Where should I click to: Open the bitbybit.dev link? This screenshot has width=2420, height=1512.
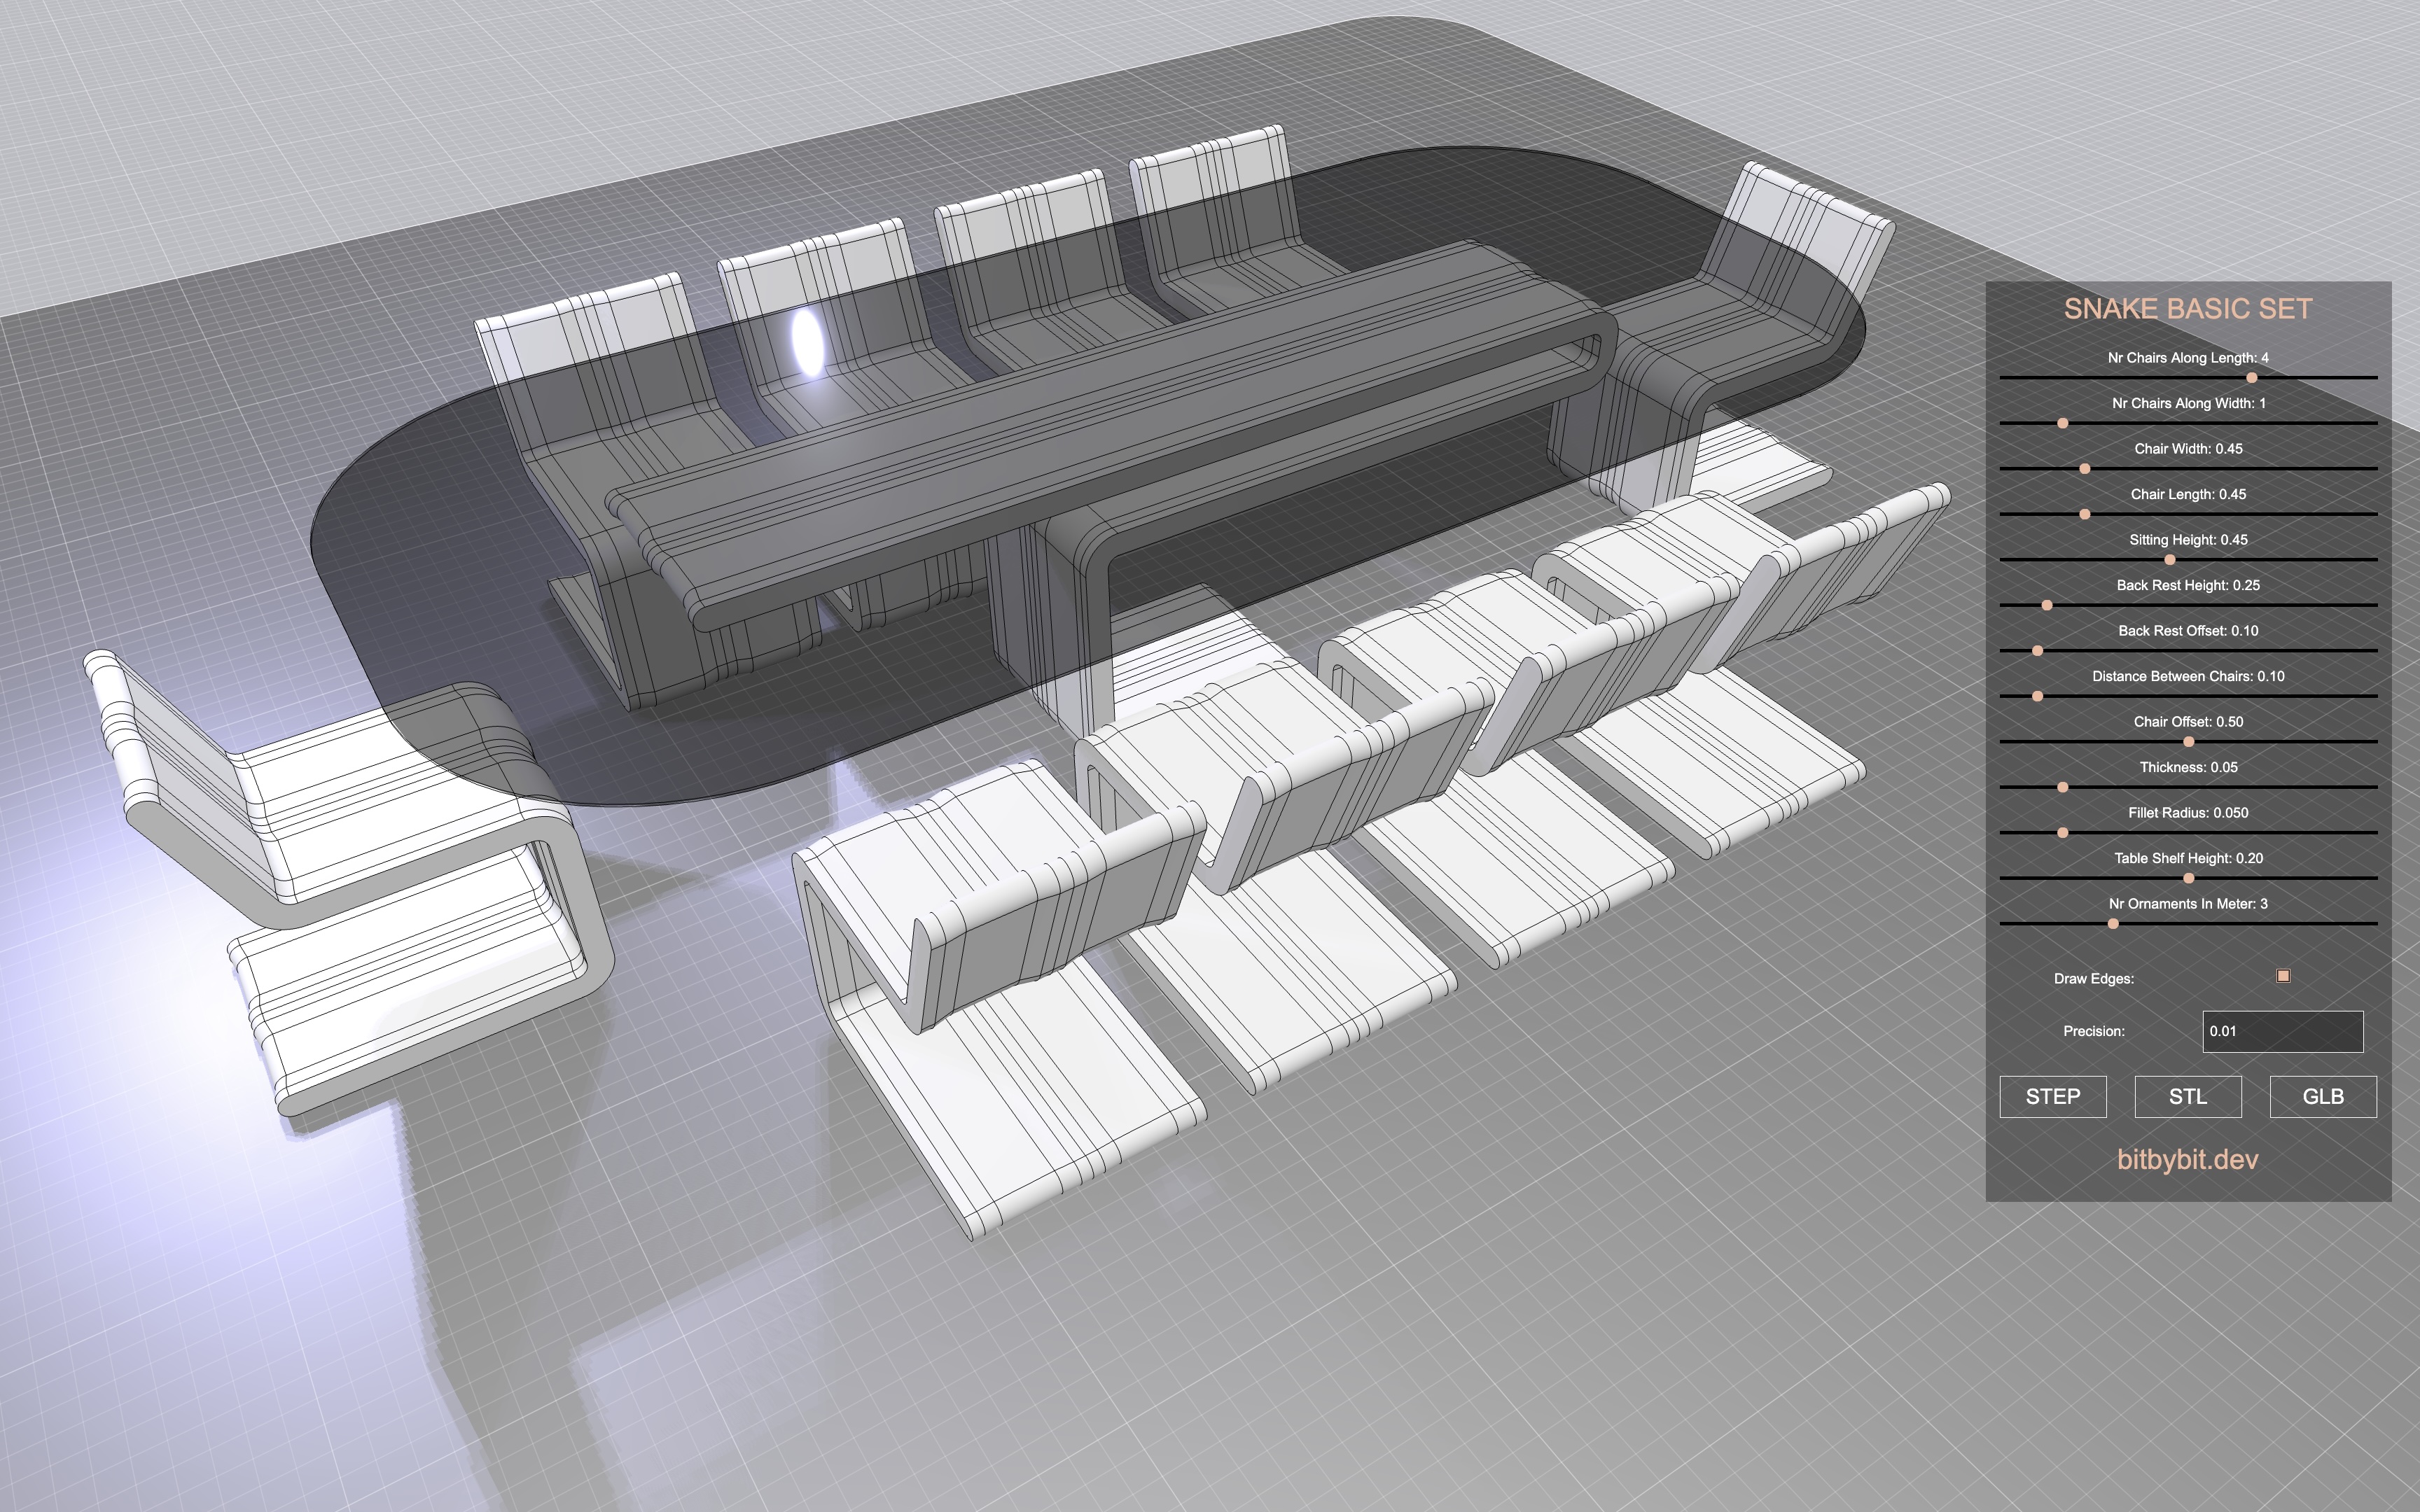2188,1159
